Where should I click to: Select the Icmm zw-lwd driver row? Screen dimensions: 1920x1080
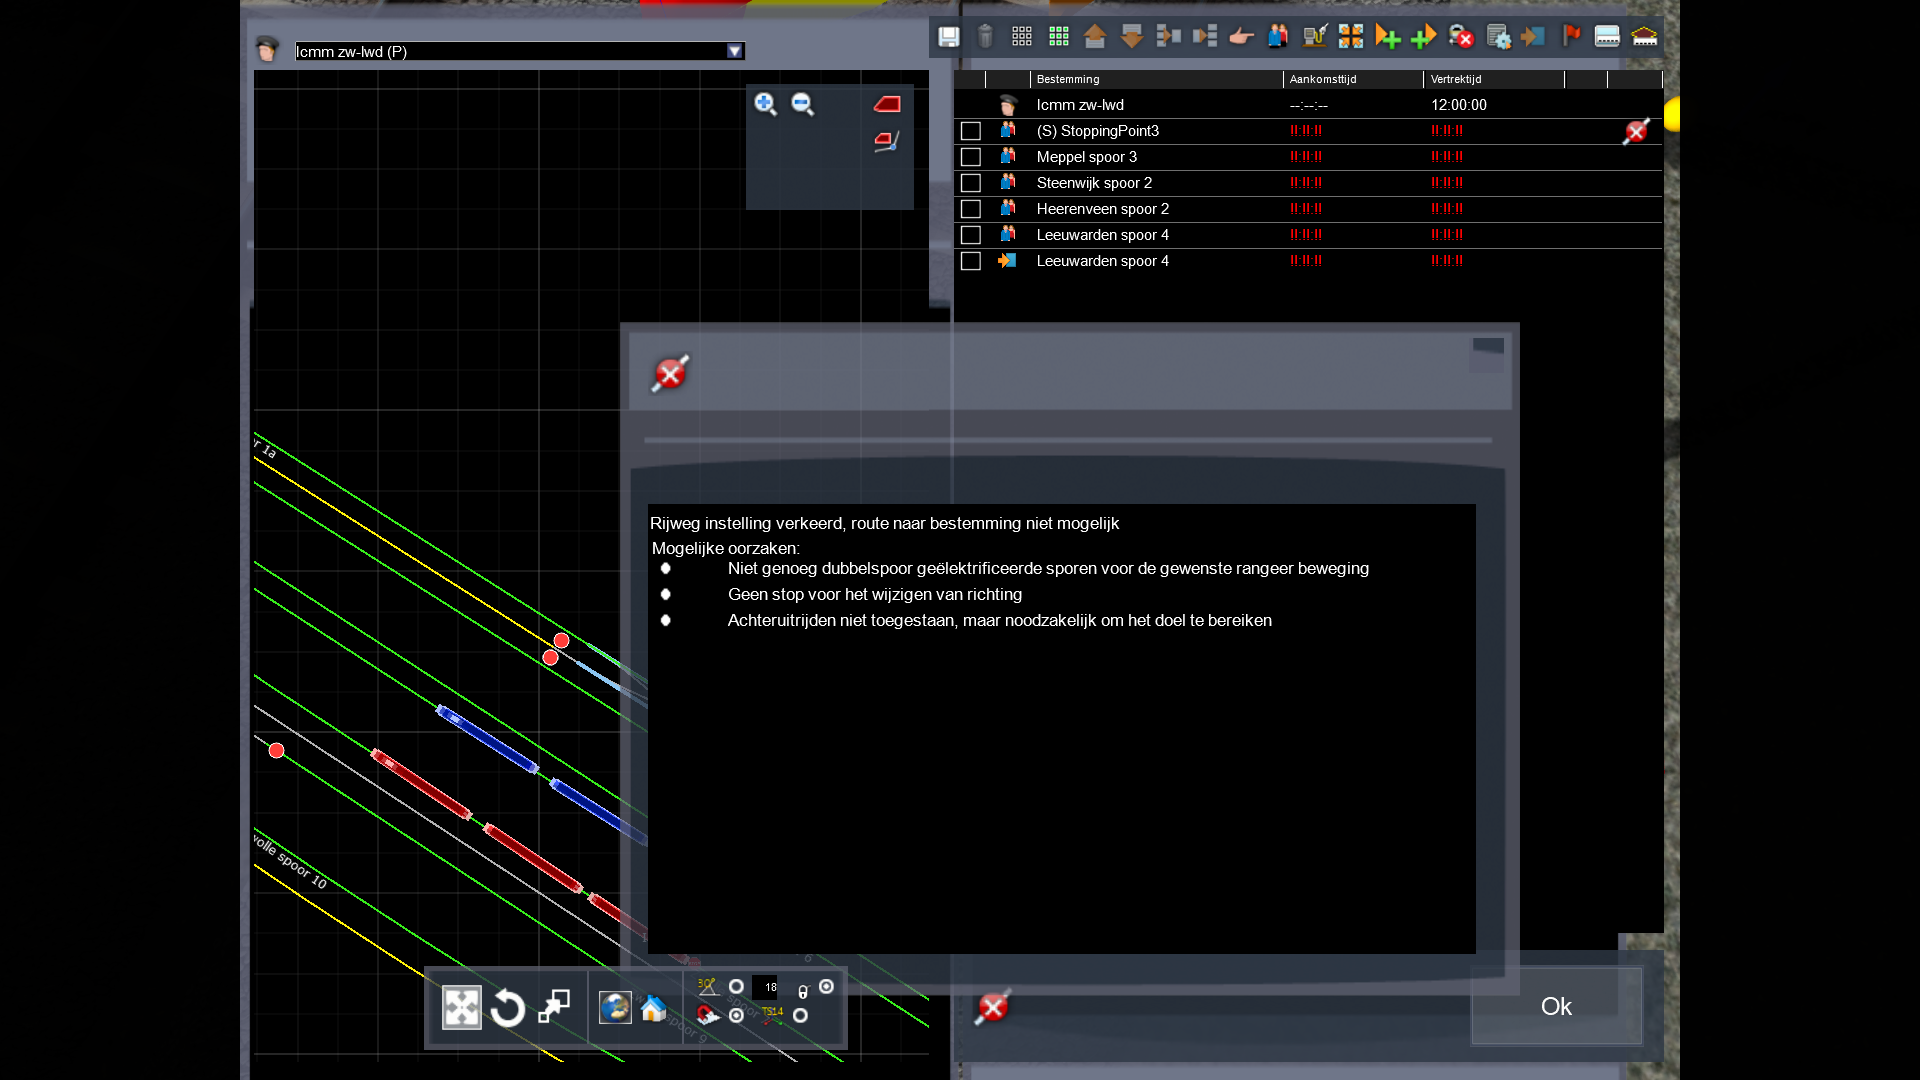coord(1308,105)
